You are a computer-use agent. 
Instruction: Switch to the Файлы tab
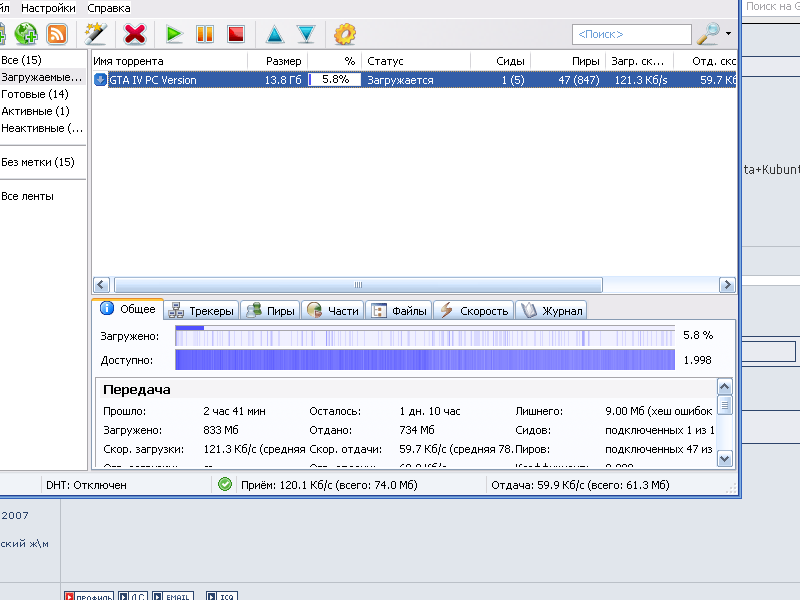click(x=398, y=311)
